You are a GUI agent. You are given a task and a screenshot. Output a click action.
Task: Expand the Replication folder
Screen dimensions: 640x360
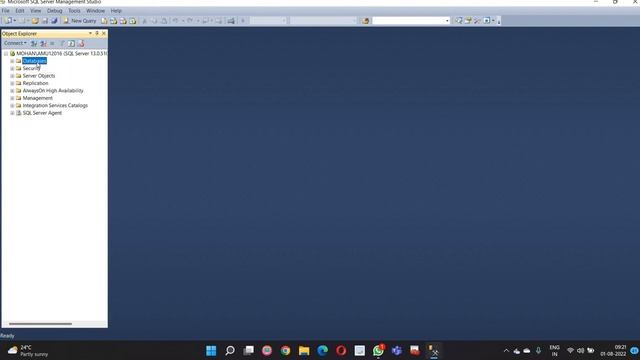coord(12,83)
